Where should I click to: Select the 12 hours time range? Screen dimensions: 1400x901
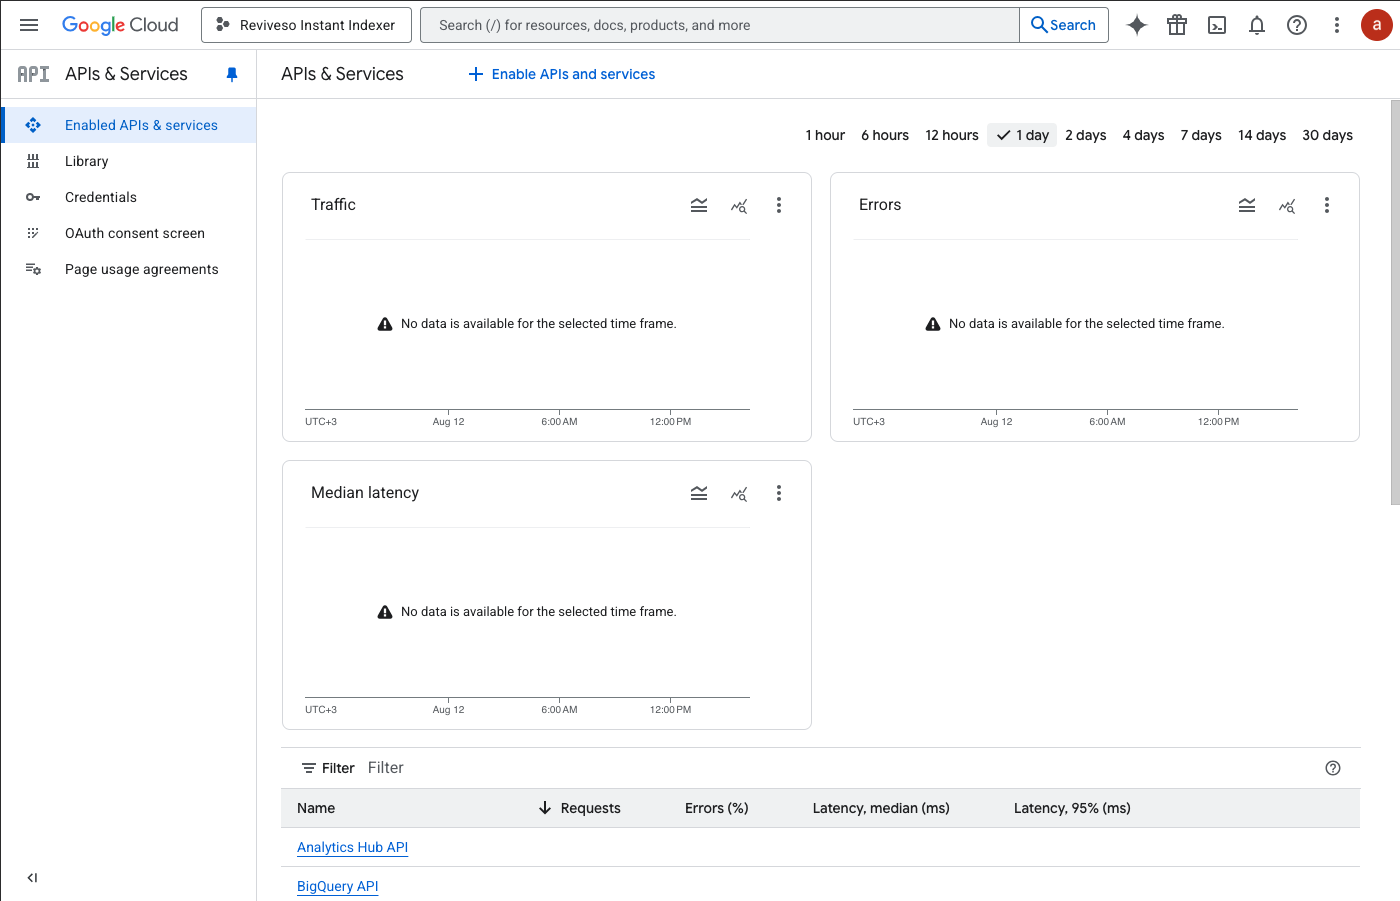point(952,135)
